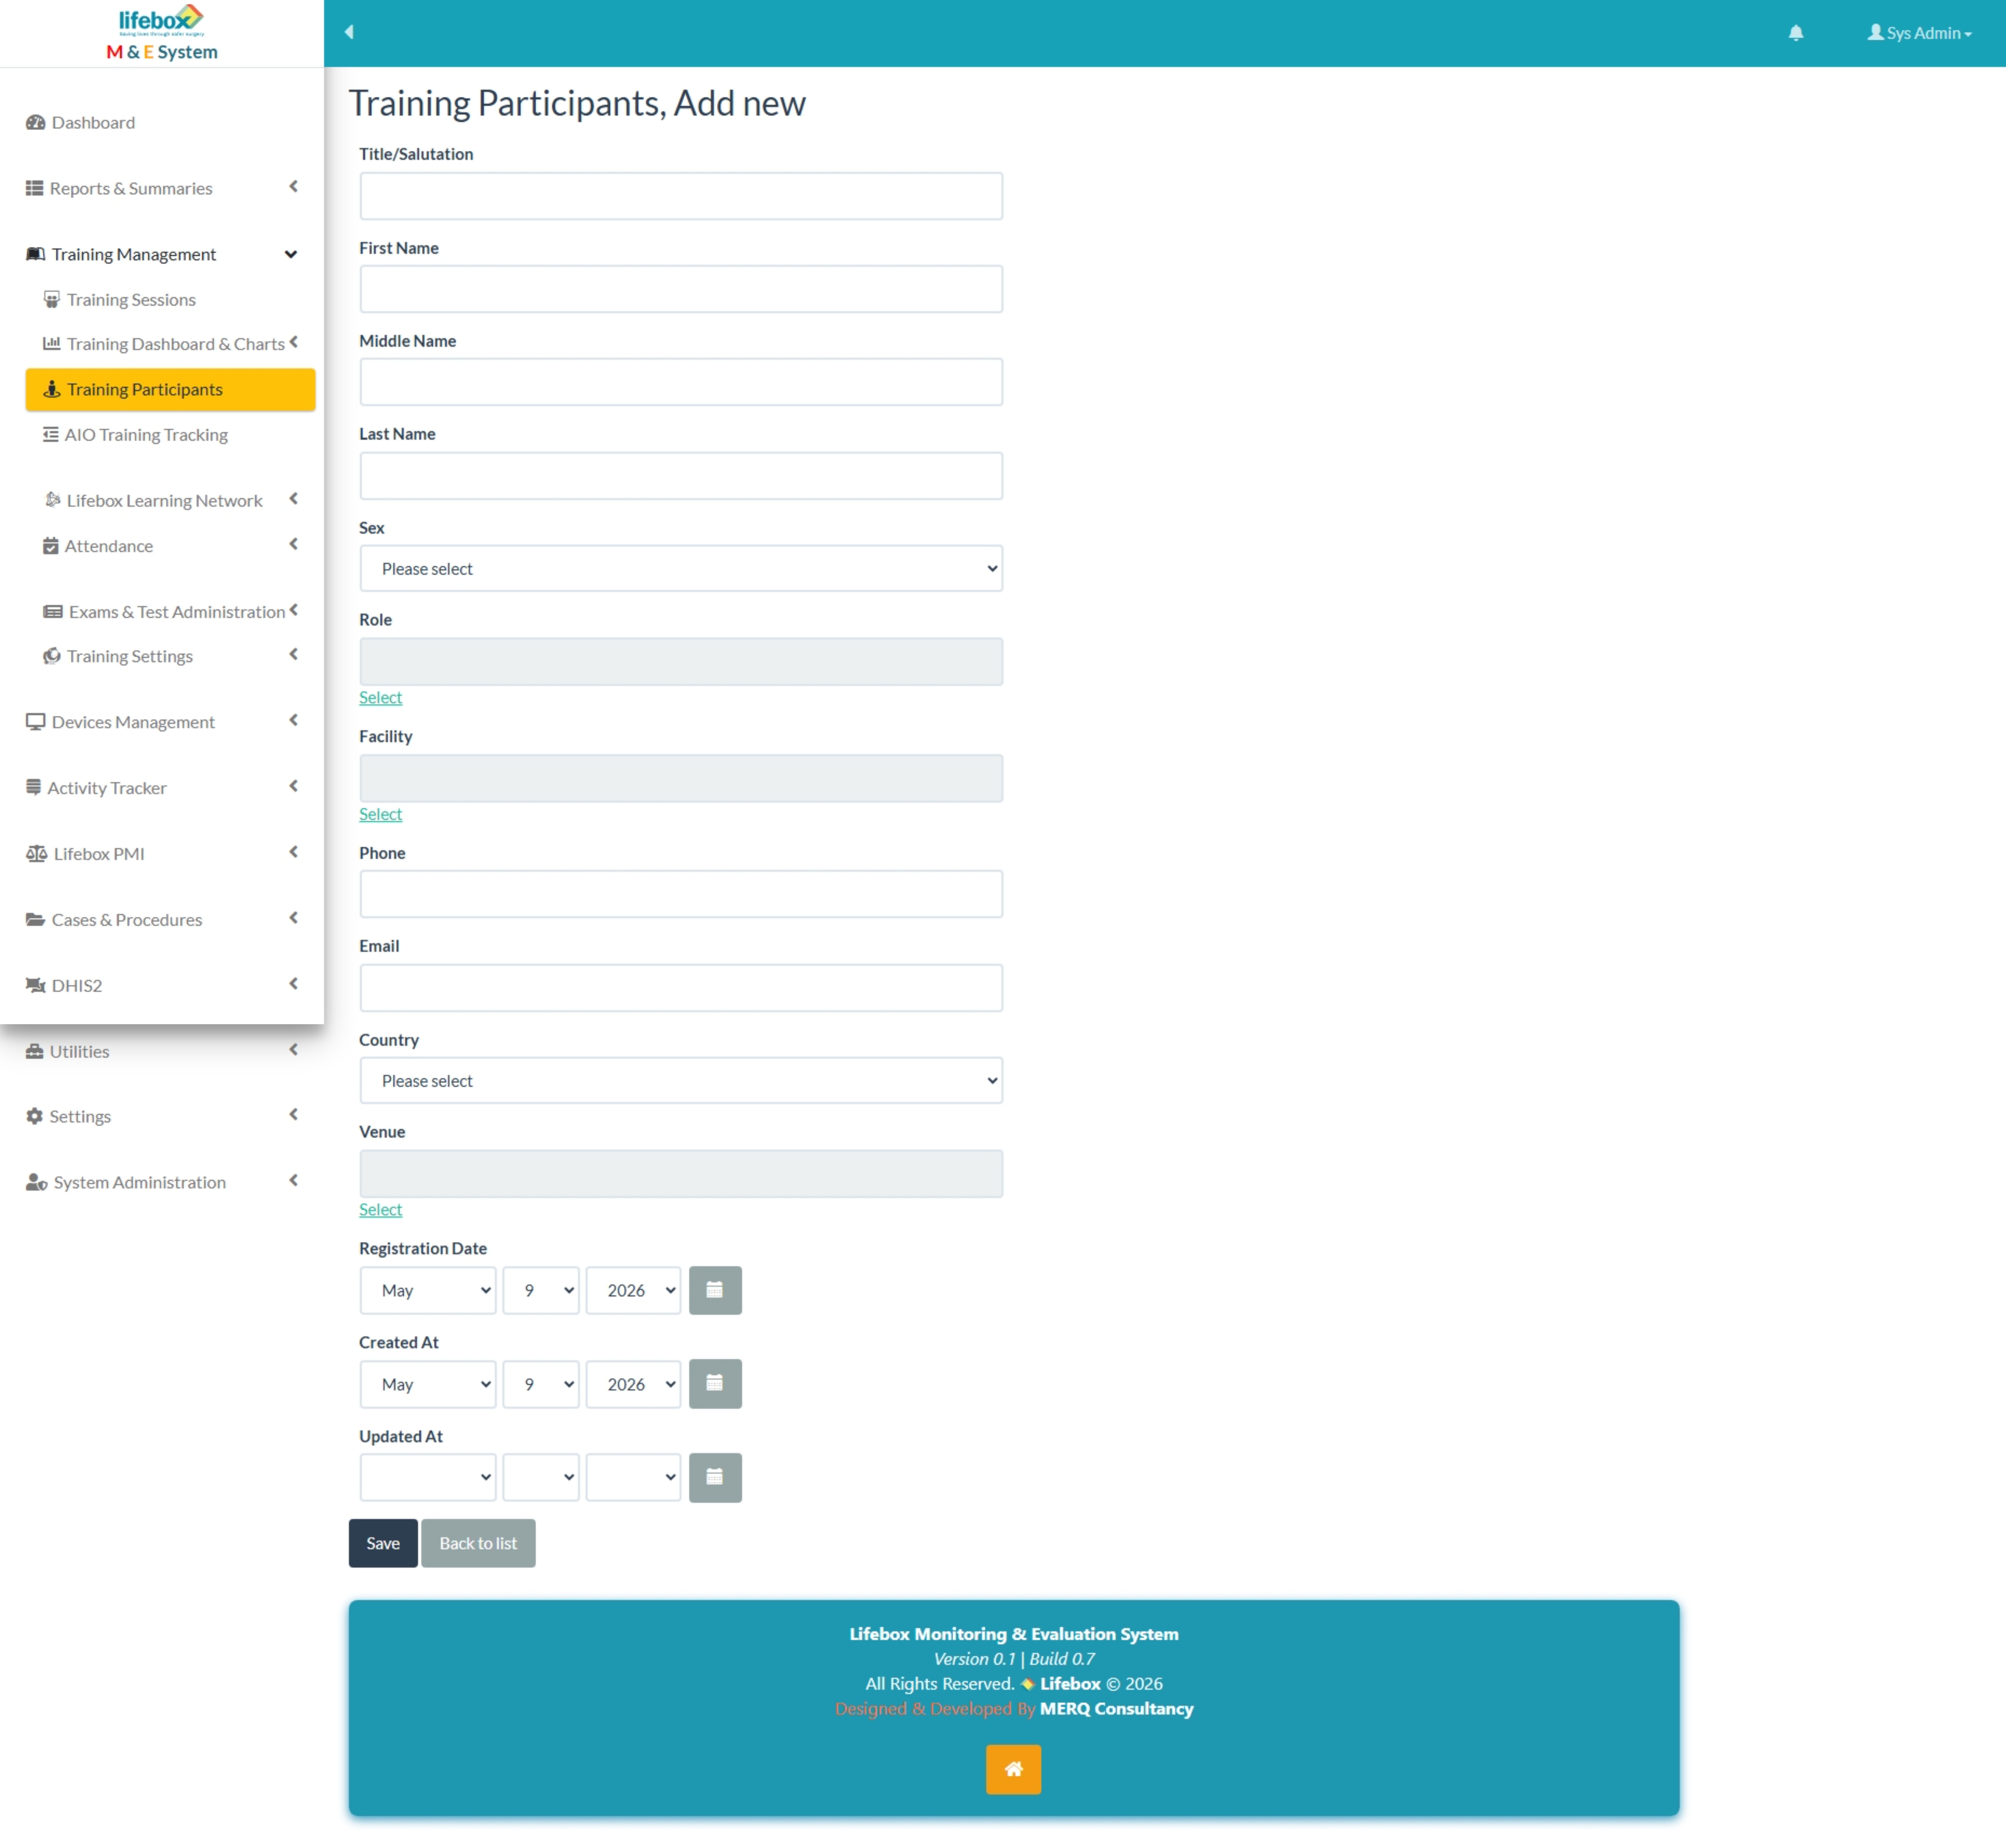Click Back to list button
The width and height of the screenshot is (2006, 1848).
[x=478, y=1543]
